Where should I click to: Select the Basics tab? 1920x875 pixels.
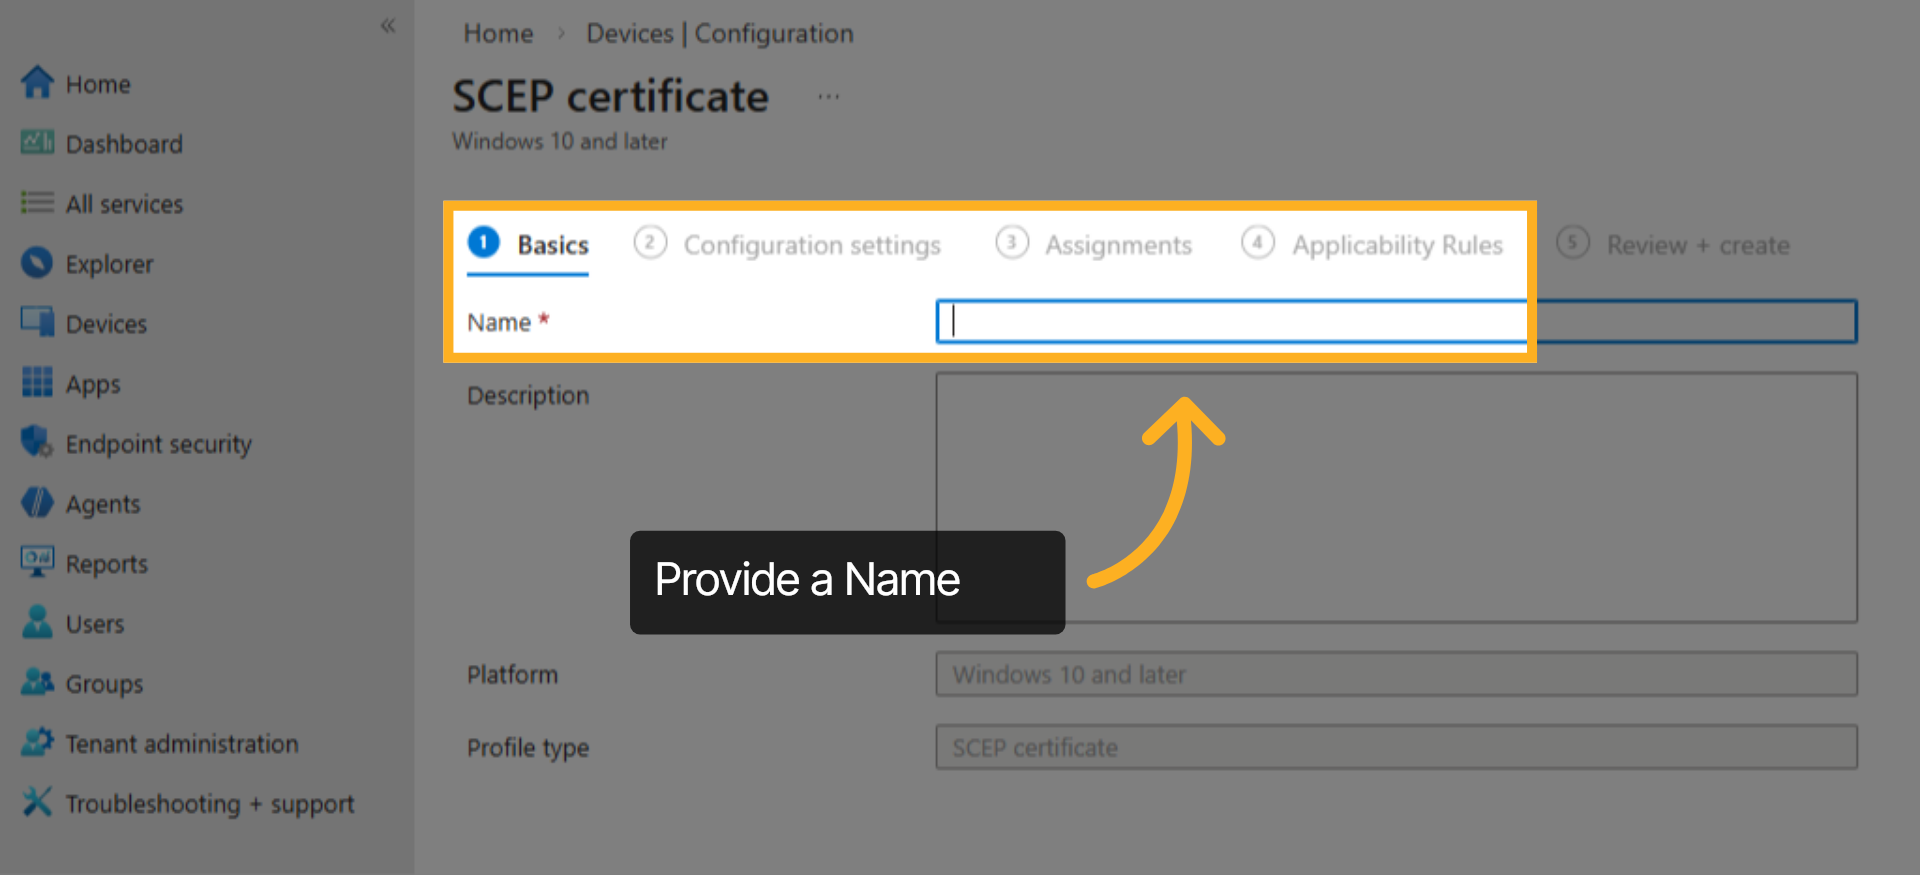pyautogui.click(x=528, y=245)
